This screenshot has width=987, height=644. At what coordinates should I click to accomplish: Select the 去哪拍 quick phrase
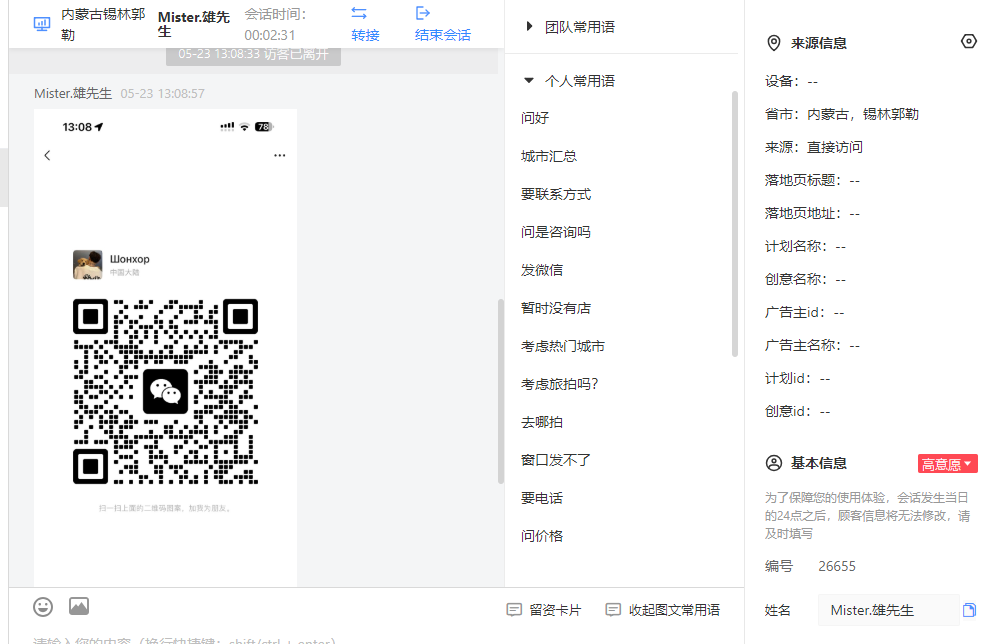coord(542,422)
